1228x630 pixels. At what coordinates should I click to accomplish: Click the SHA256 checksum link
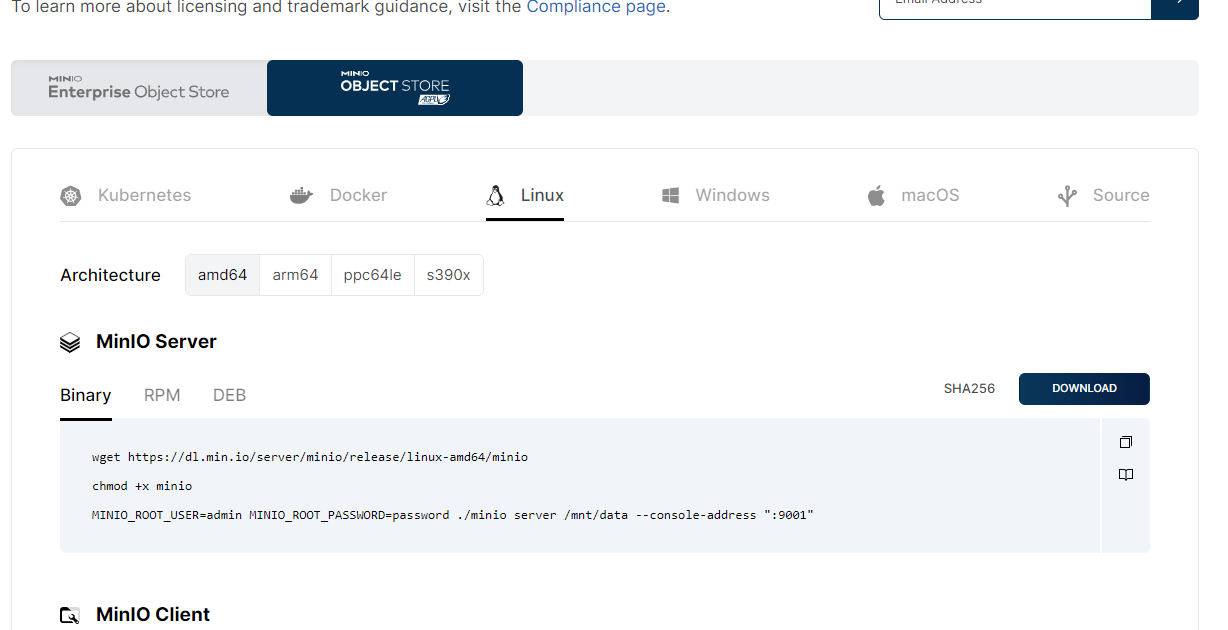969,388
